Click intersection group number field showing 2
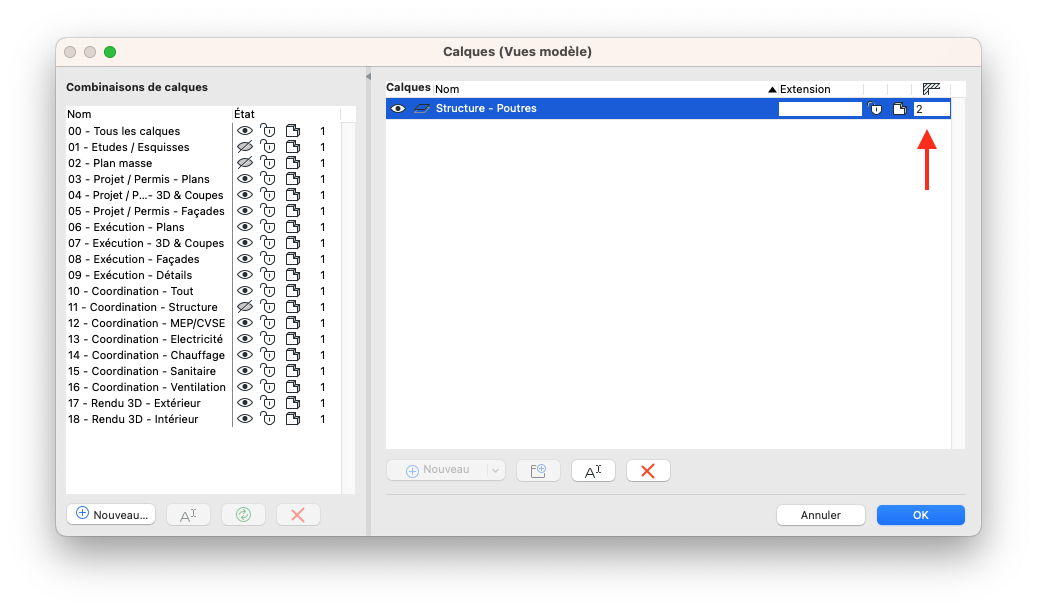This screenshot has width=1037, height=610. [x=932, y=109]
